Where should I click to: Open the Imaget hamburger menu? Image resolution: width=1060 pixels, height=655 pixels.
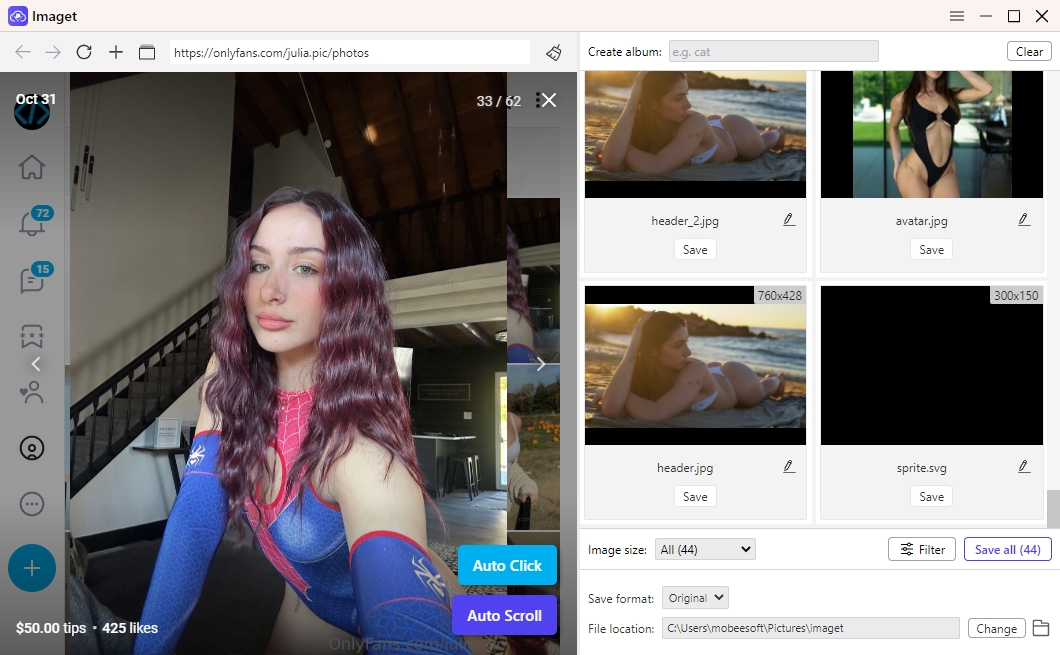(x=957, y=16)
